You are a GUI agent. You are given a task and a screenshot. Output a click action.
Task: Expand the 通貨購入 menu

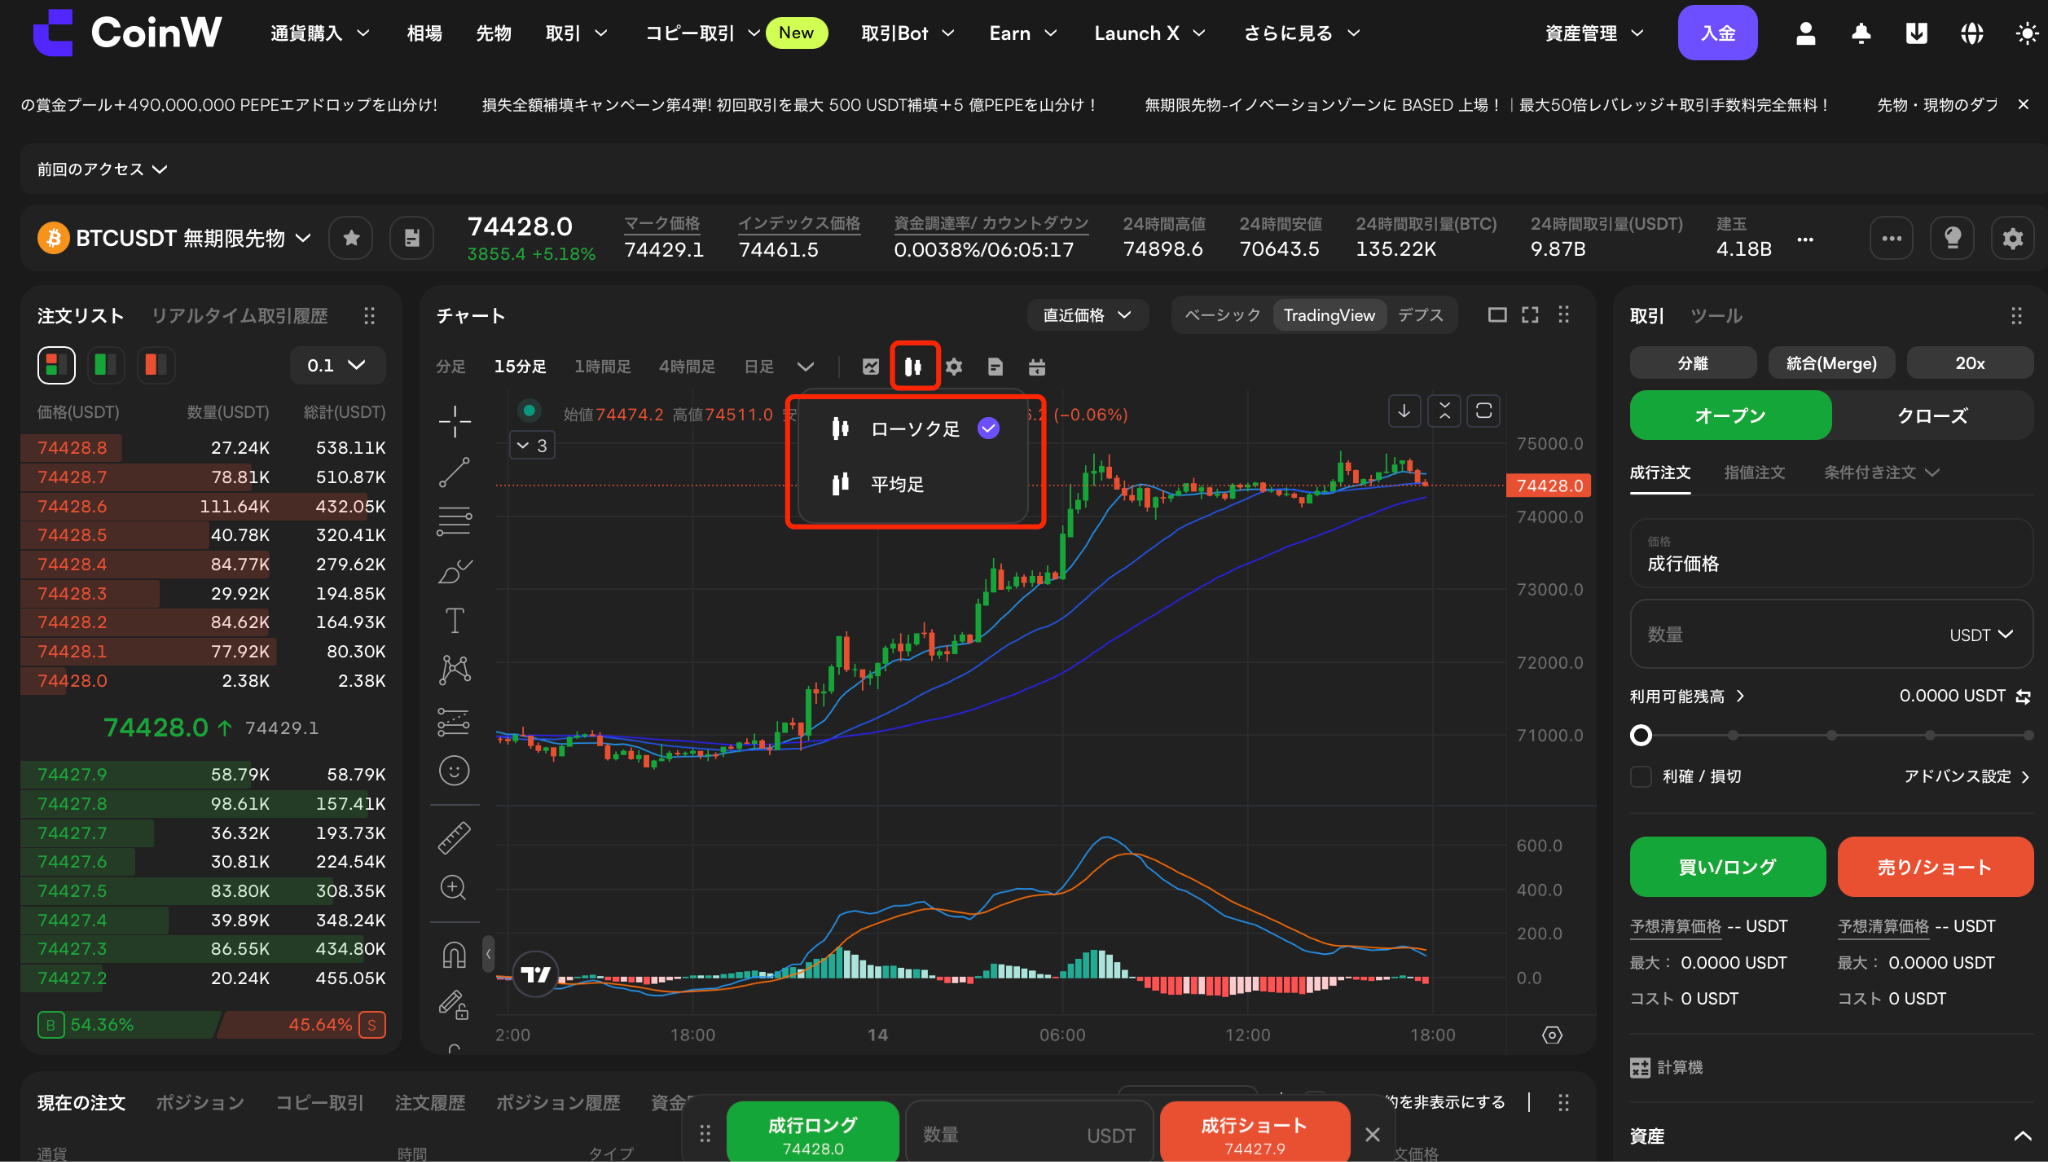(x=320, y=34)
